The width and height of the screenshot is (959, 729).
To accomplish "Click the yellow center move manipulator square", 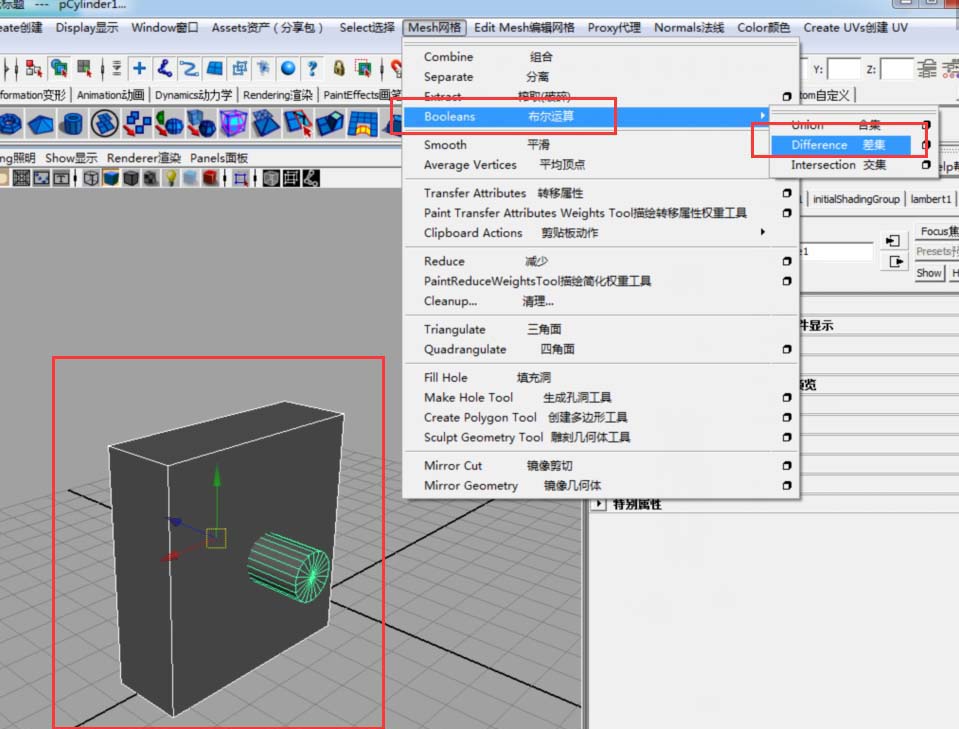I will (216, 538).
